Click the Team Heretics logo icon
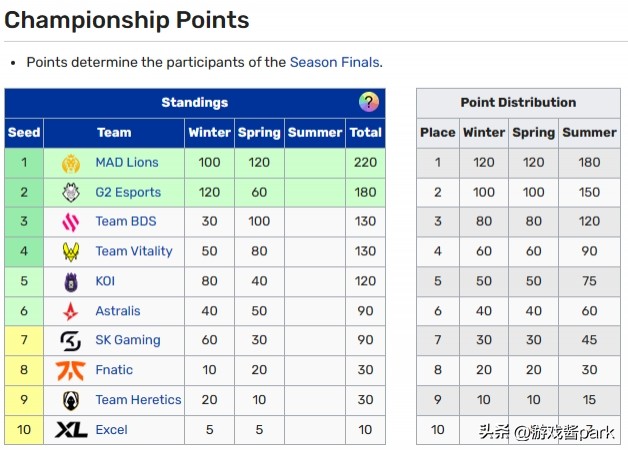Image resolution: width=628 pixels, height=453 pixels. (71, 400)
